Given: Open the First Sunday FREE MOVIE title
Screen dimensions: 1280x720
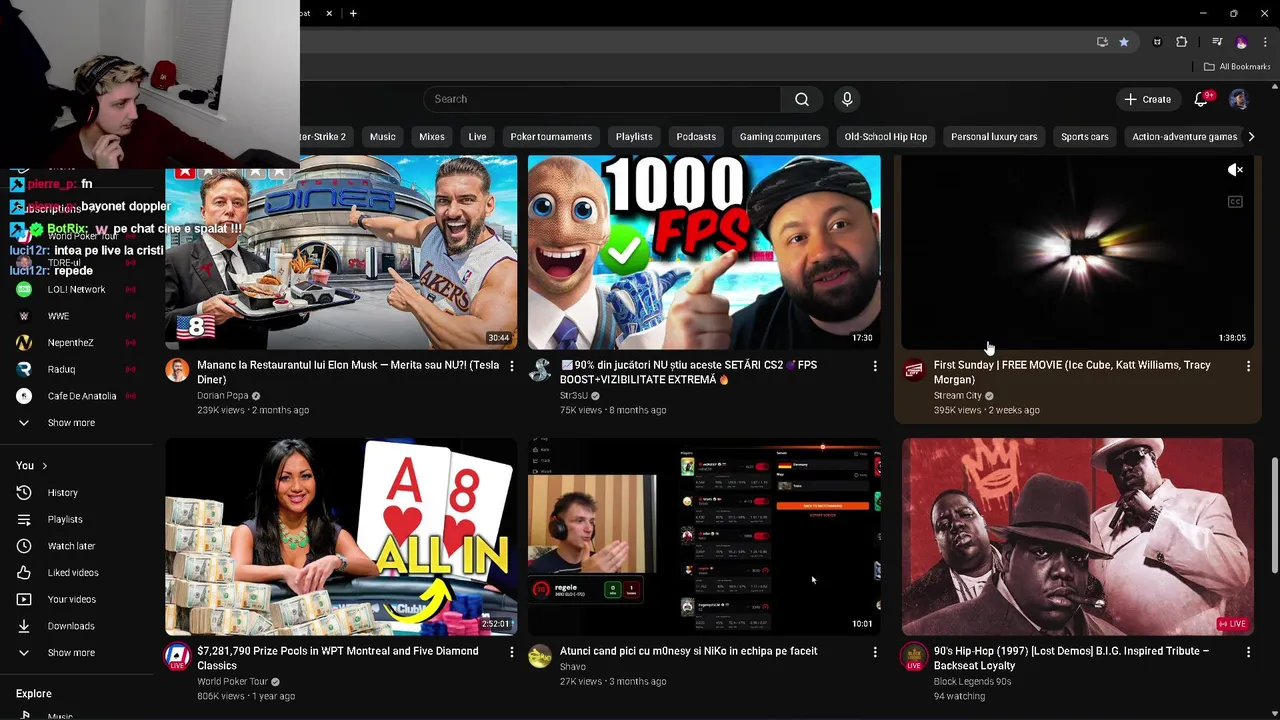Looking at the screenshot, I should tap(1072, 372).
